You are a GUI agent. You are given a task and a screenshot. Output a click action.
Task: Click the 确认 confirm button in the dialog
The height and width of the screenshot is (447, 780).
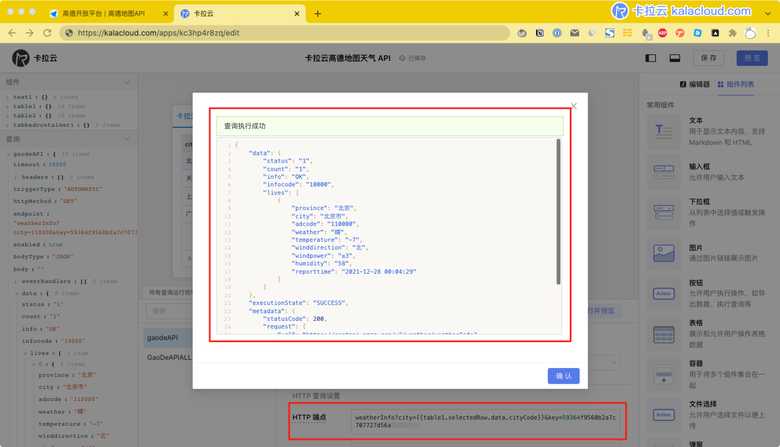click(563, 376)
